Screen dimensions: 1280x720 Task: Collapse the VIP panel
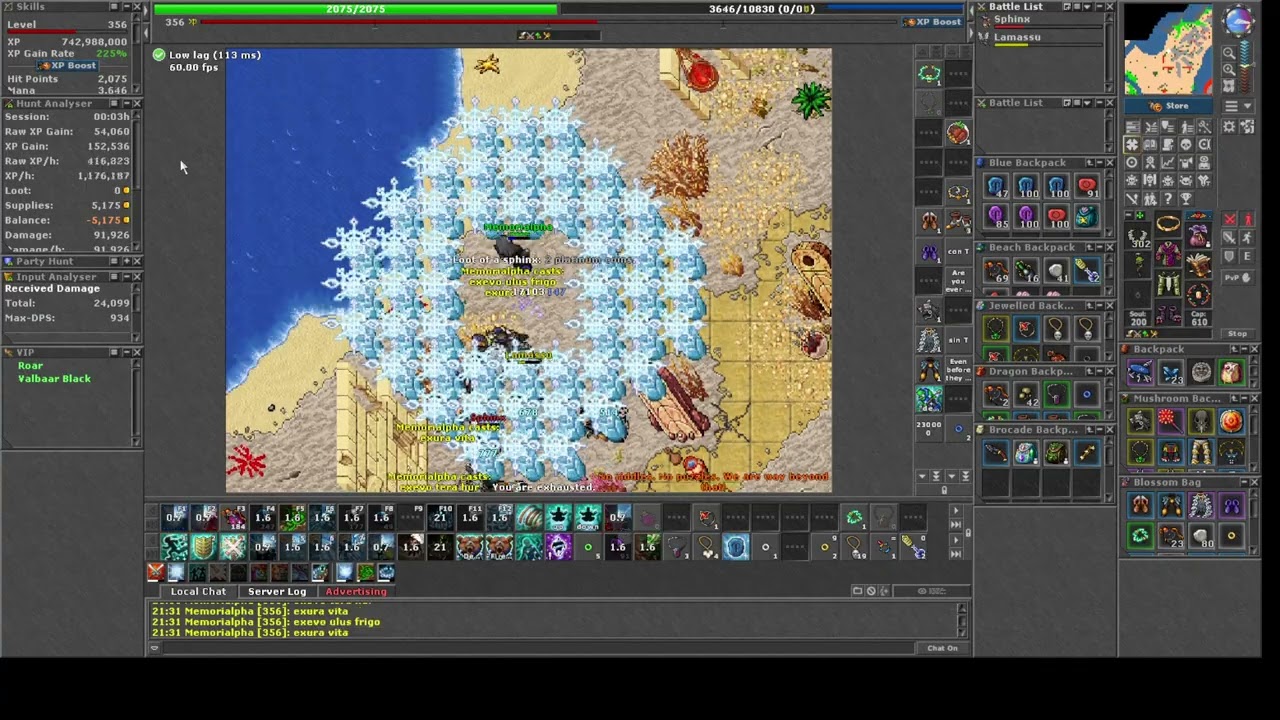[x=127, y=352]
